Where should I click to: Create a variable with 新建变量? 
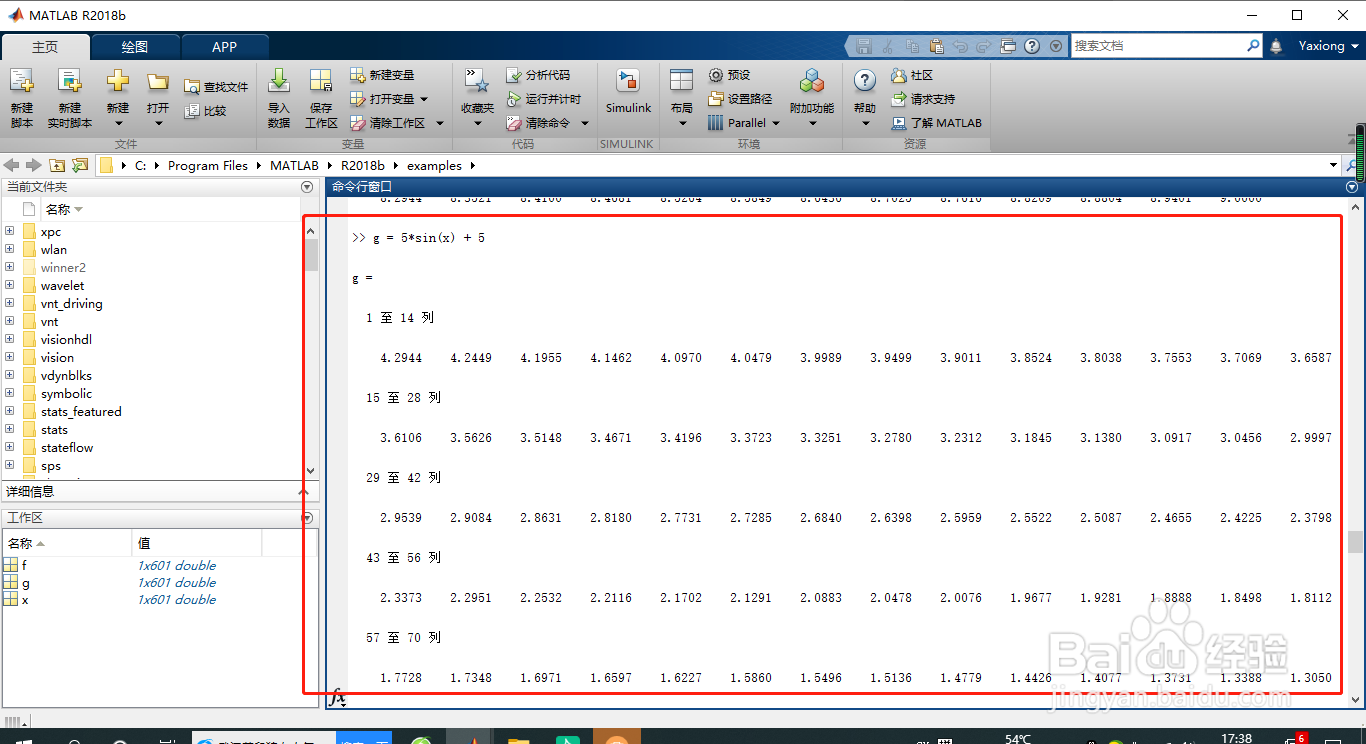click(382, 75)
